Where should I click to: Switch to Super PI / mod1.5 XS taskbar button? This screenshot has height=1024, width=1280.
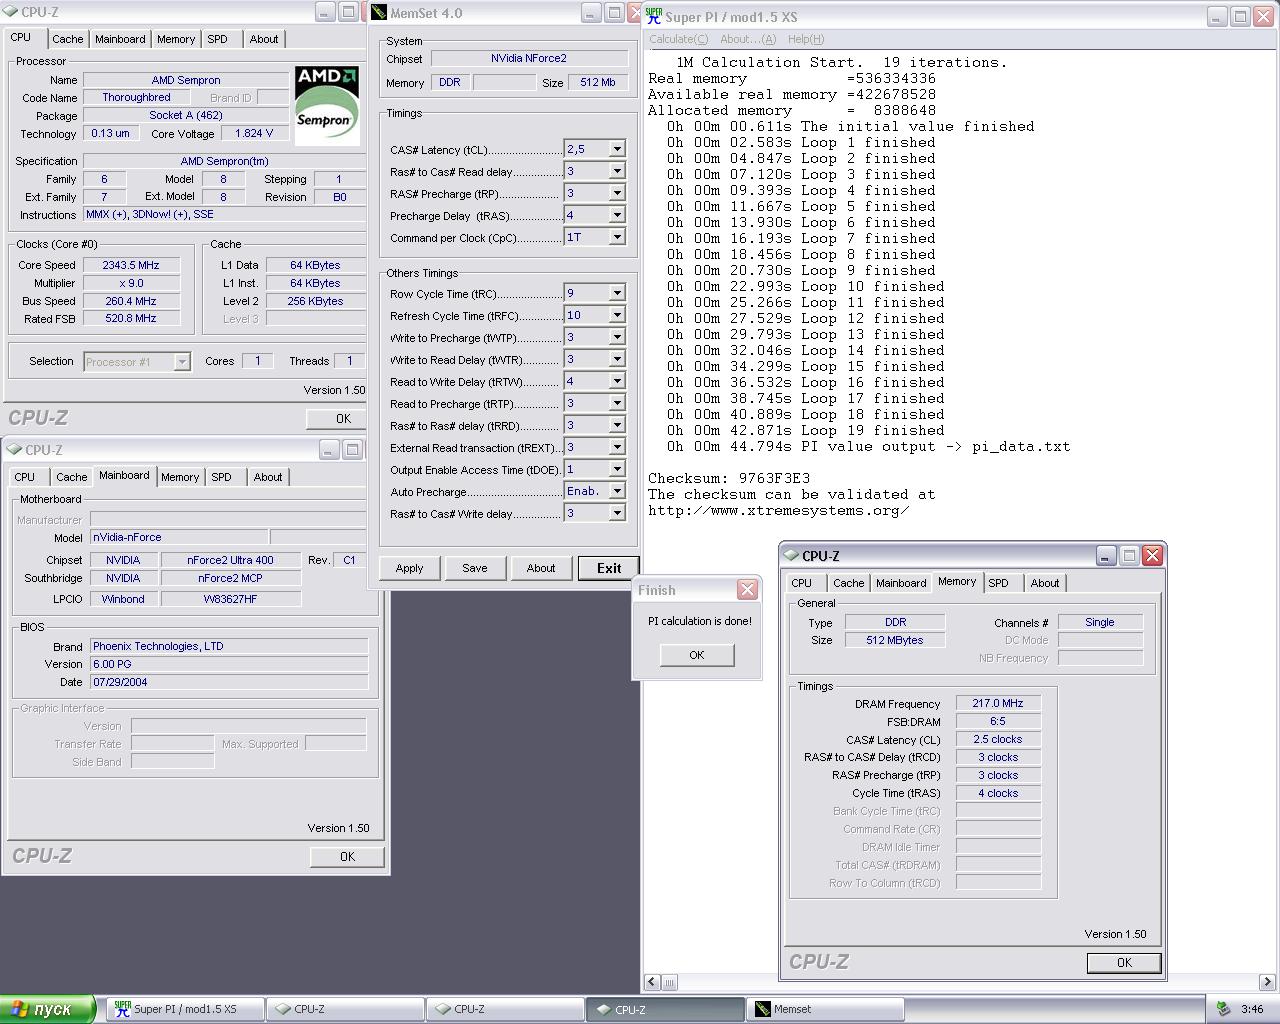click(x=186, y=1009)
